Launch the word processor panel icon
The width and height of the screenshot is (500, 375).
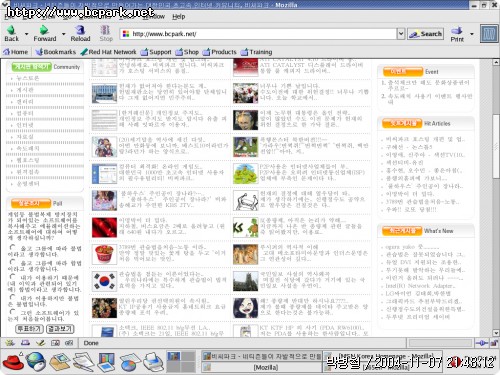point(83,362)
